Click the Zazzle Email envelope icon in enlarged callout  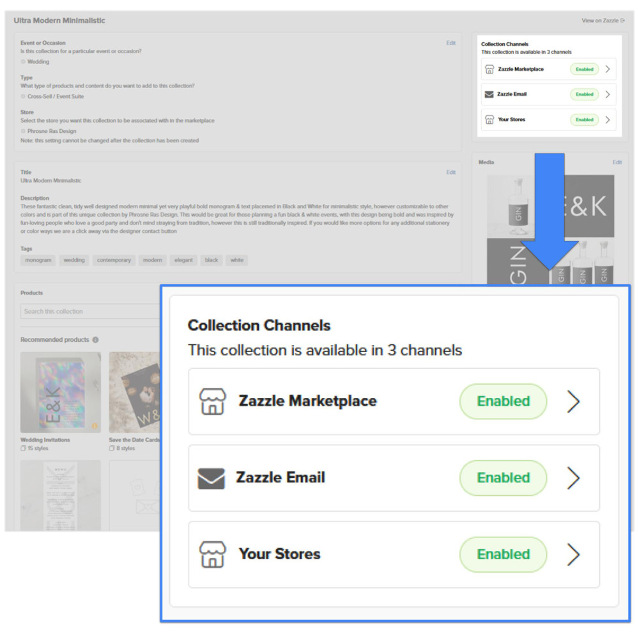point(211,478)
